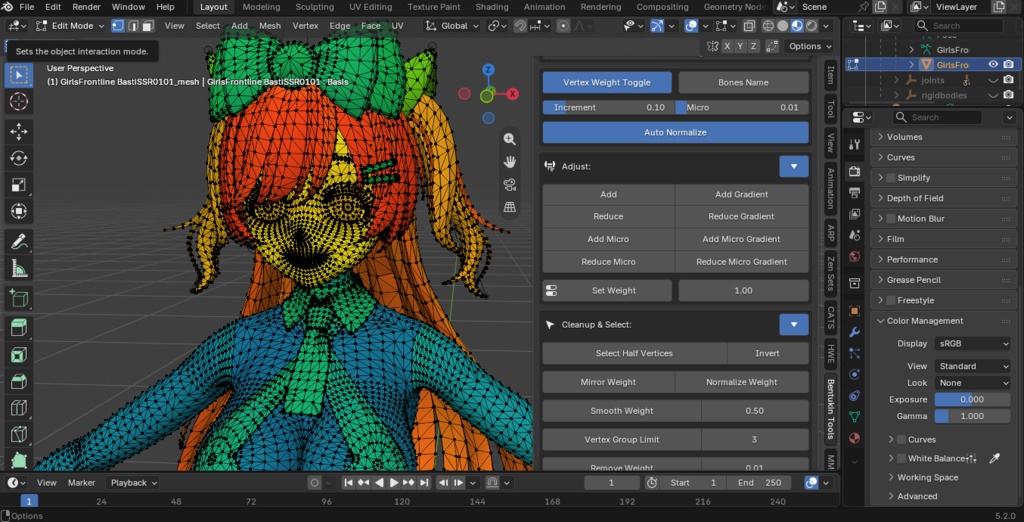Toggle the Motion Blur checkbox
Viewport: 1024px width, 522px height.
(x=890, y=219)
